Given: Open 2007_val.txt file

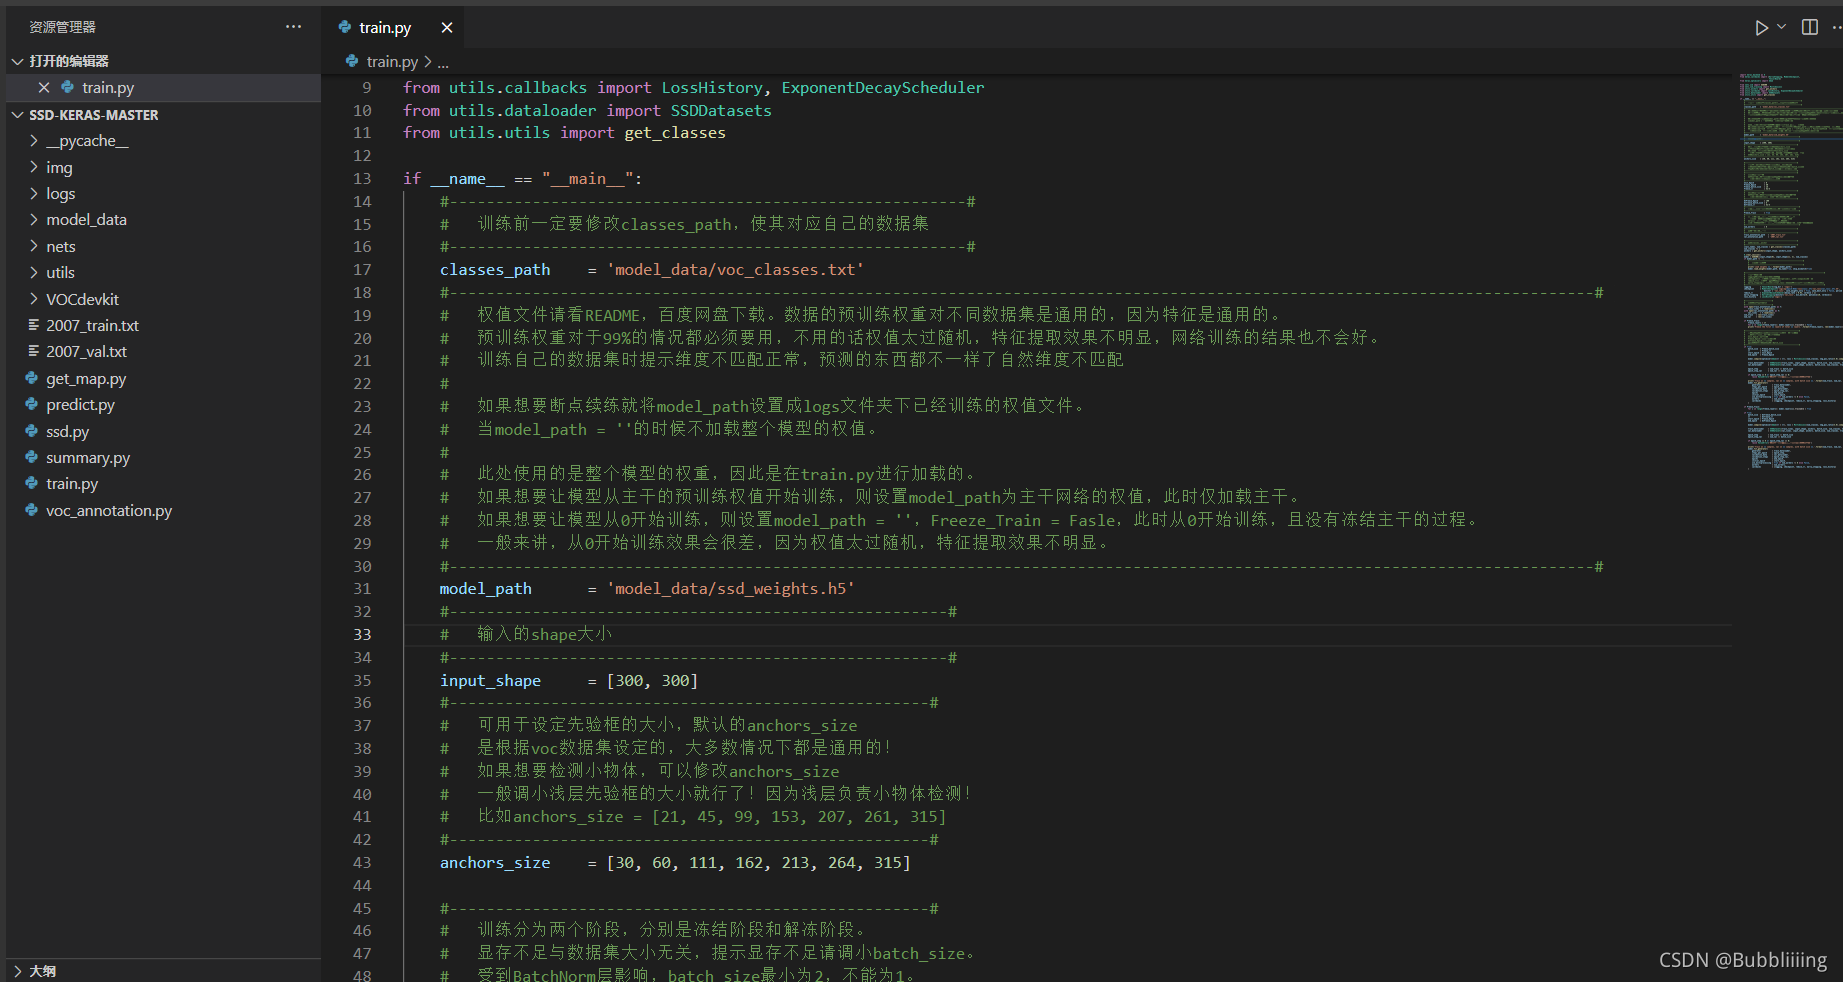Looking at the screenshot, I should click(163, 352).
